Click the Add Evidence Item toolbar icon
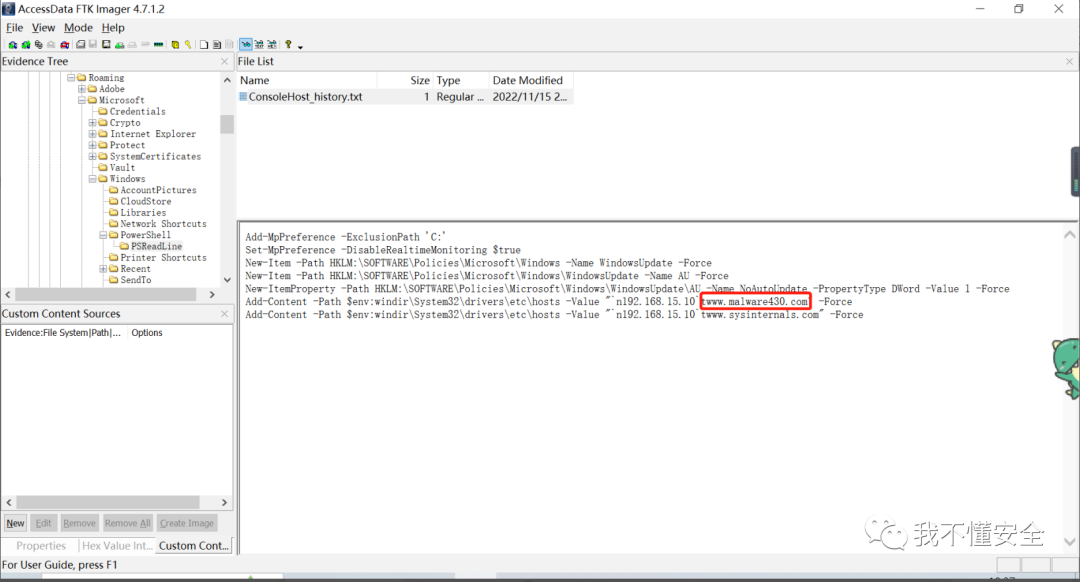The height and width of the screenshot is (582, 1080). click(x=13, y=45)
